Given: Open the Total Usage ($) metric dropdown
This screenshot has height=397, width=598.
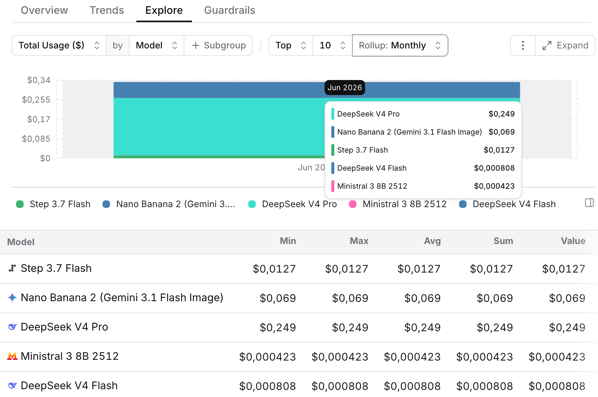Looking at the screenshot, I should coord(59,45).
